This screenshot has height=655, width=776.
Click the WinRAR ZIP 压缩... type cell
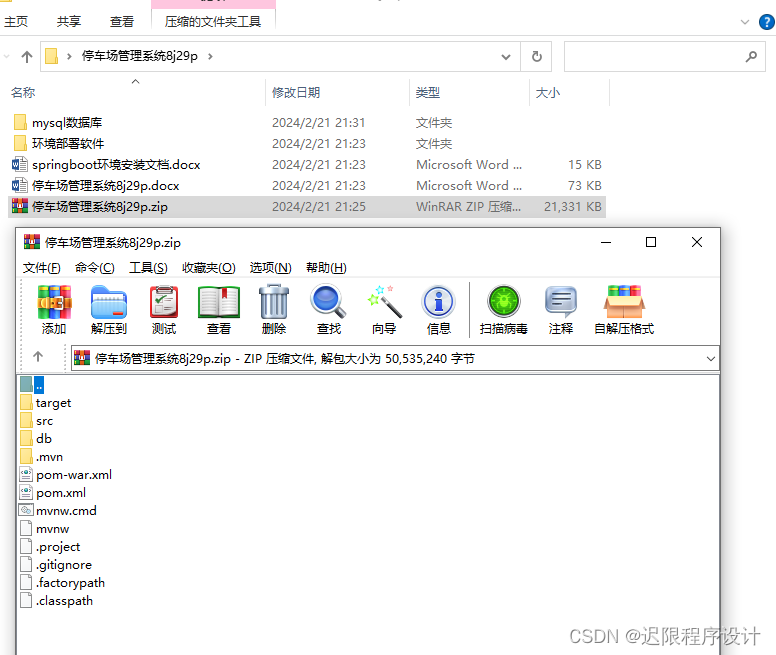468,207
